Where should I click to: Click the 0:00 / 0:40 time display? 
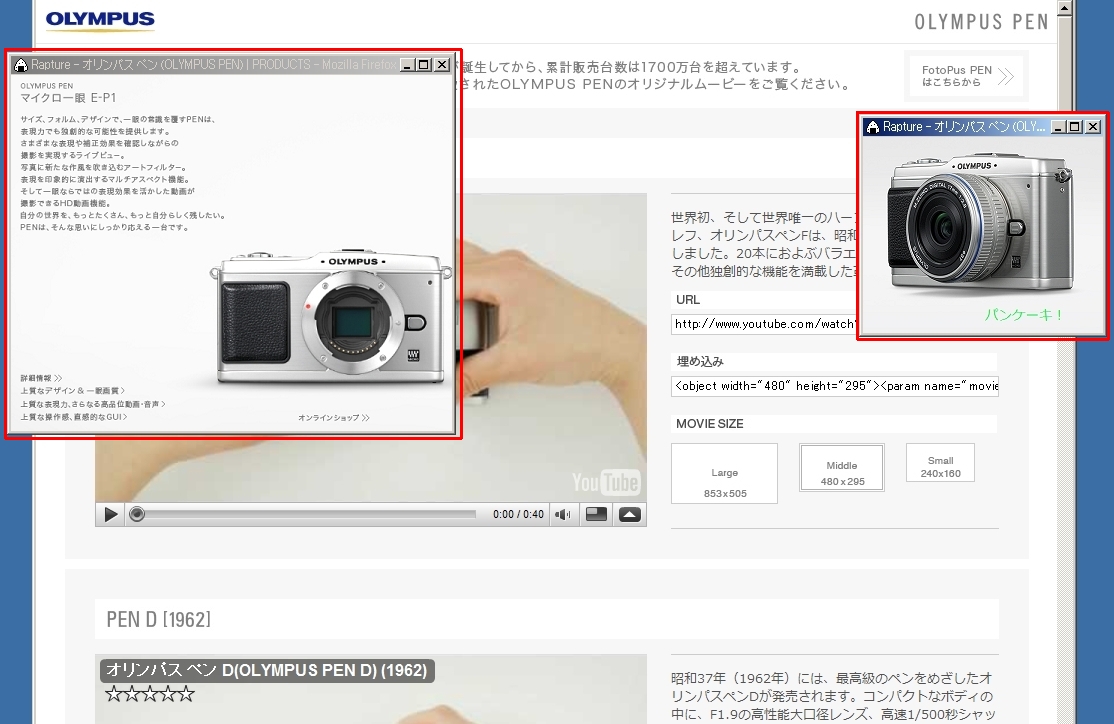pos(518,514)
